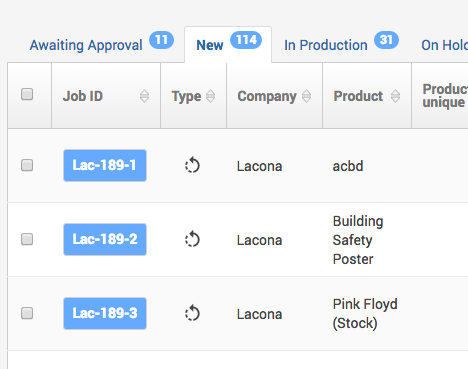Open job Lac-189-3
Image resolution: width=468 pixels, height=369 pixels.
coord(105,313)
